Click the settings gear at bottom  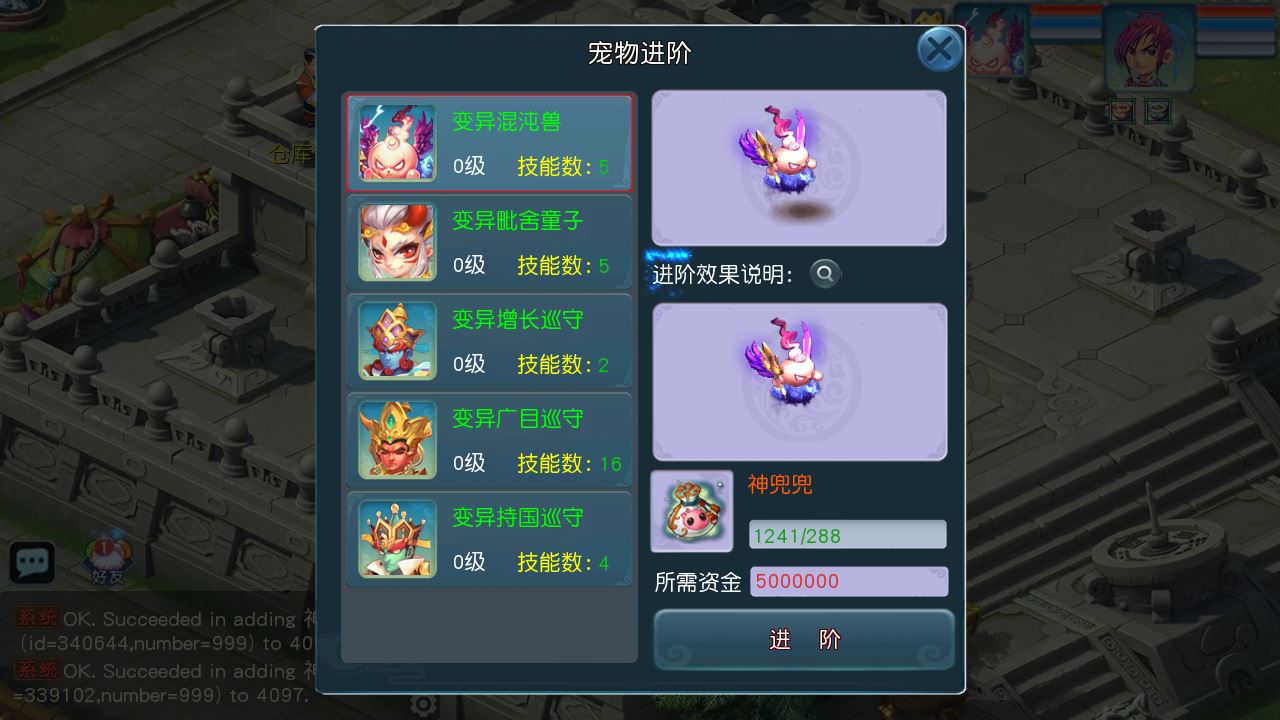(424, 704)
